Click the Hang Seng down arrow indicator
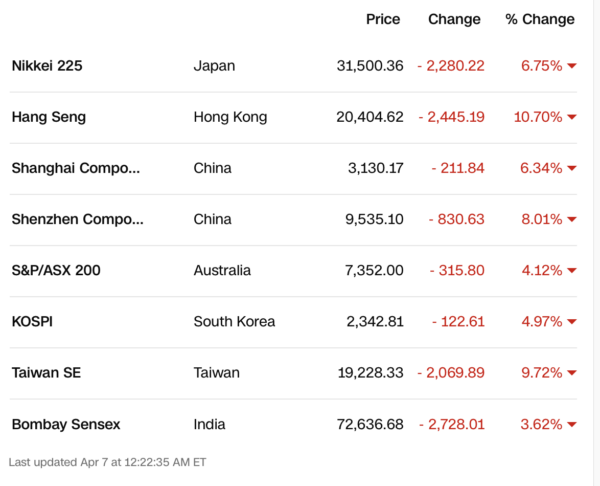Image resolution: width=600 pixels, height=486 pixels. pyautogui.click(x=572, y=118)
